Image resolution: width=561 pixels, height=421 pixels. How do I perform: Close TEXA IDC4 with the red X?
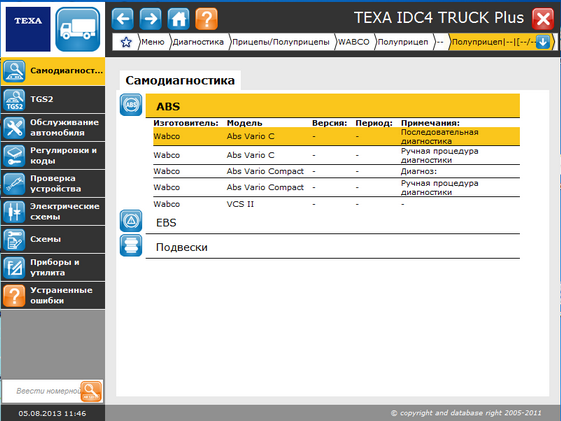point(543,19)
